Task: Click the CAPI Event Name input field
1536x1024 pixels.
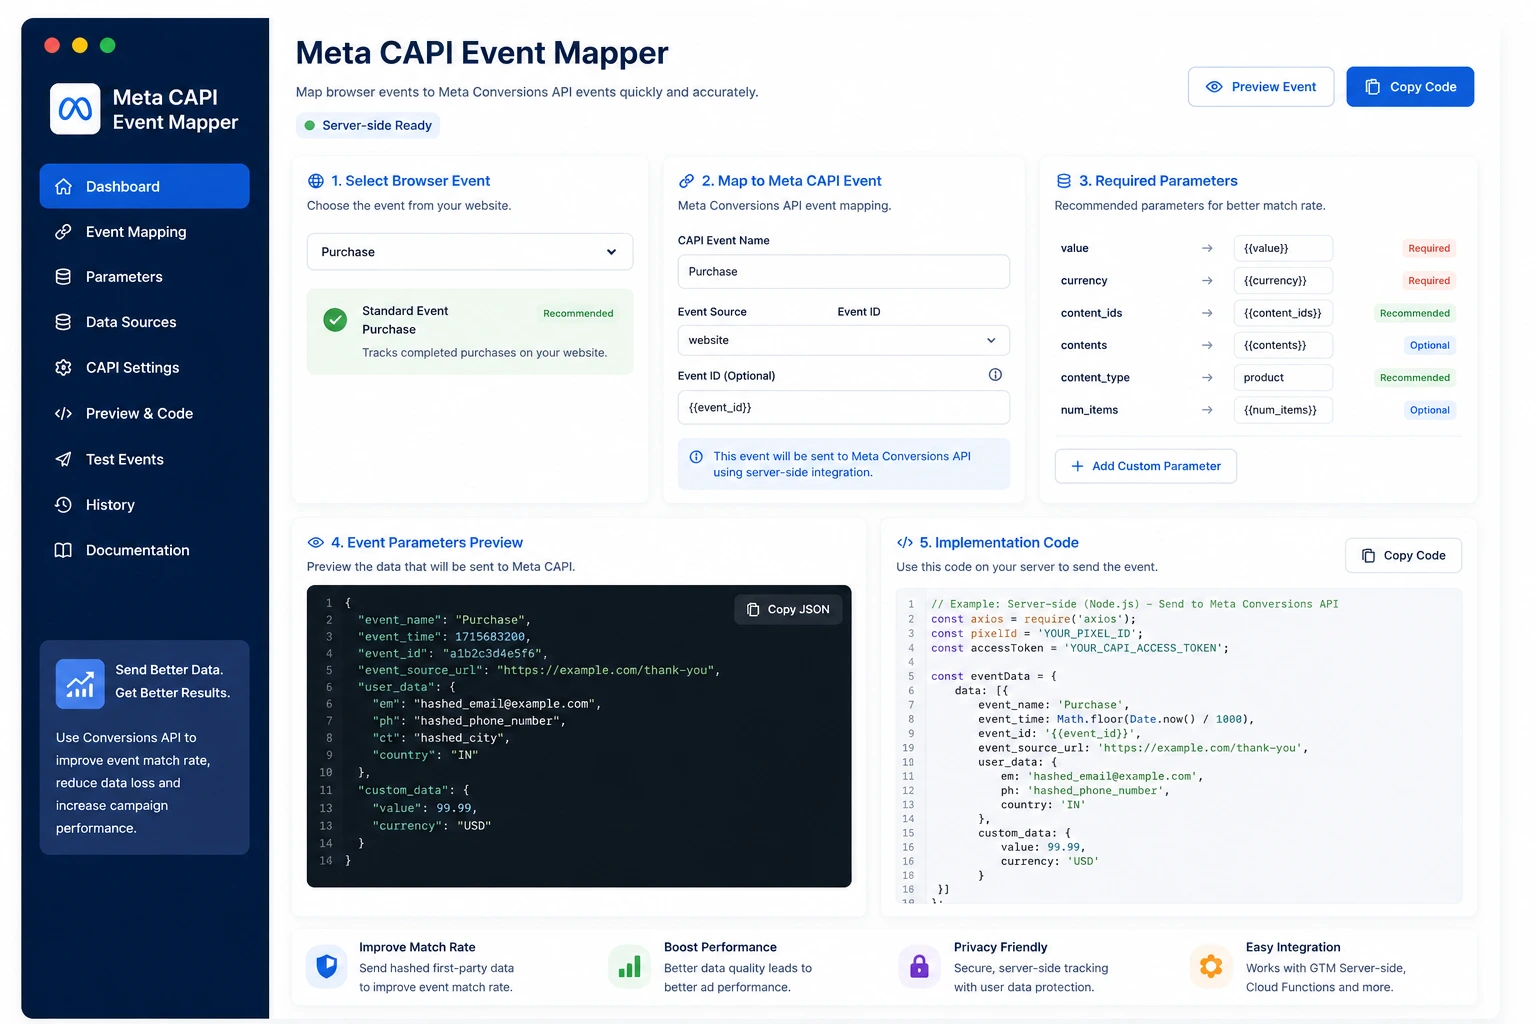Action: point(843,272)
